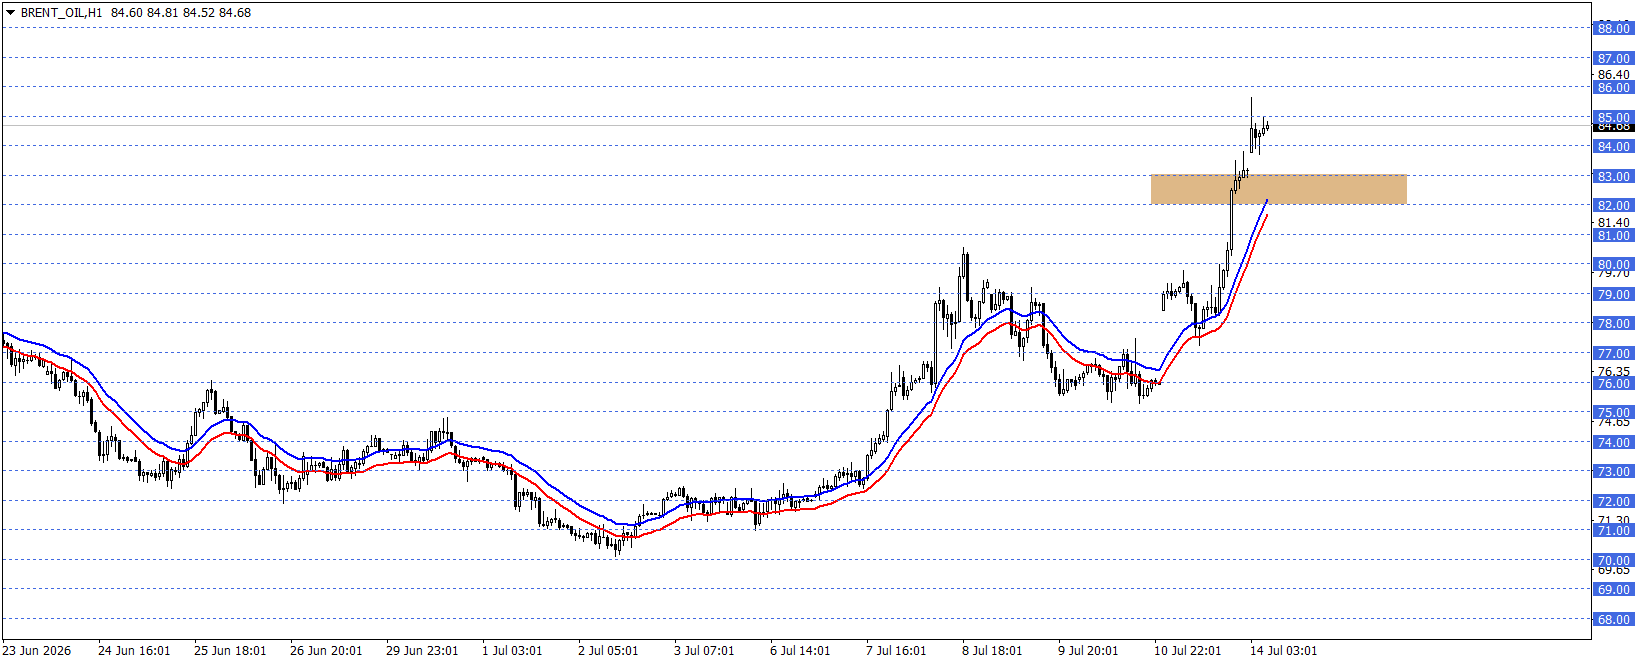Click the 24 Jun 16:01 time label
Screen dimensions: 1641x663
(x=134, y=651)
